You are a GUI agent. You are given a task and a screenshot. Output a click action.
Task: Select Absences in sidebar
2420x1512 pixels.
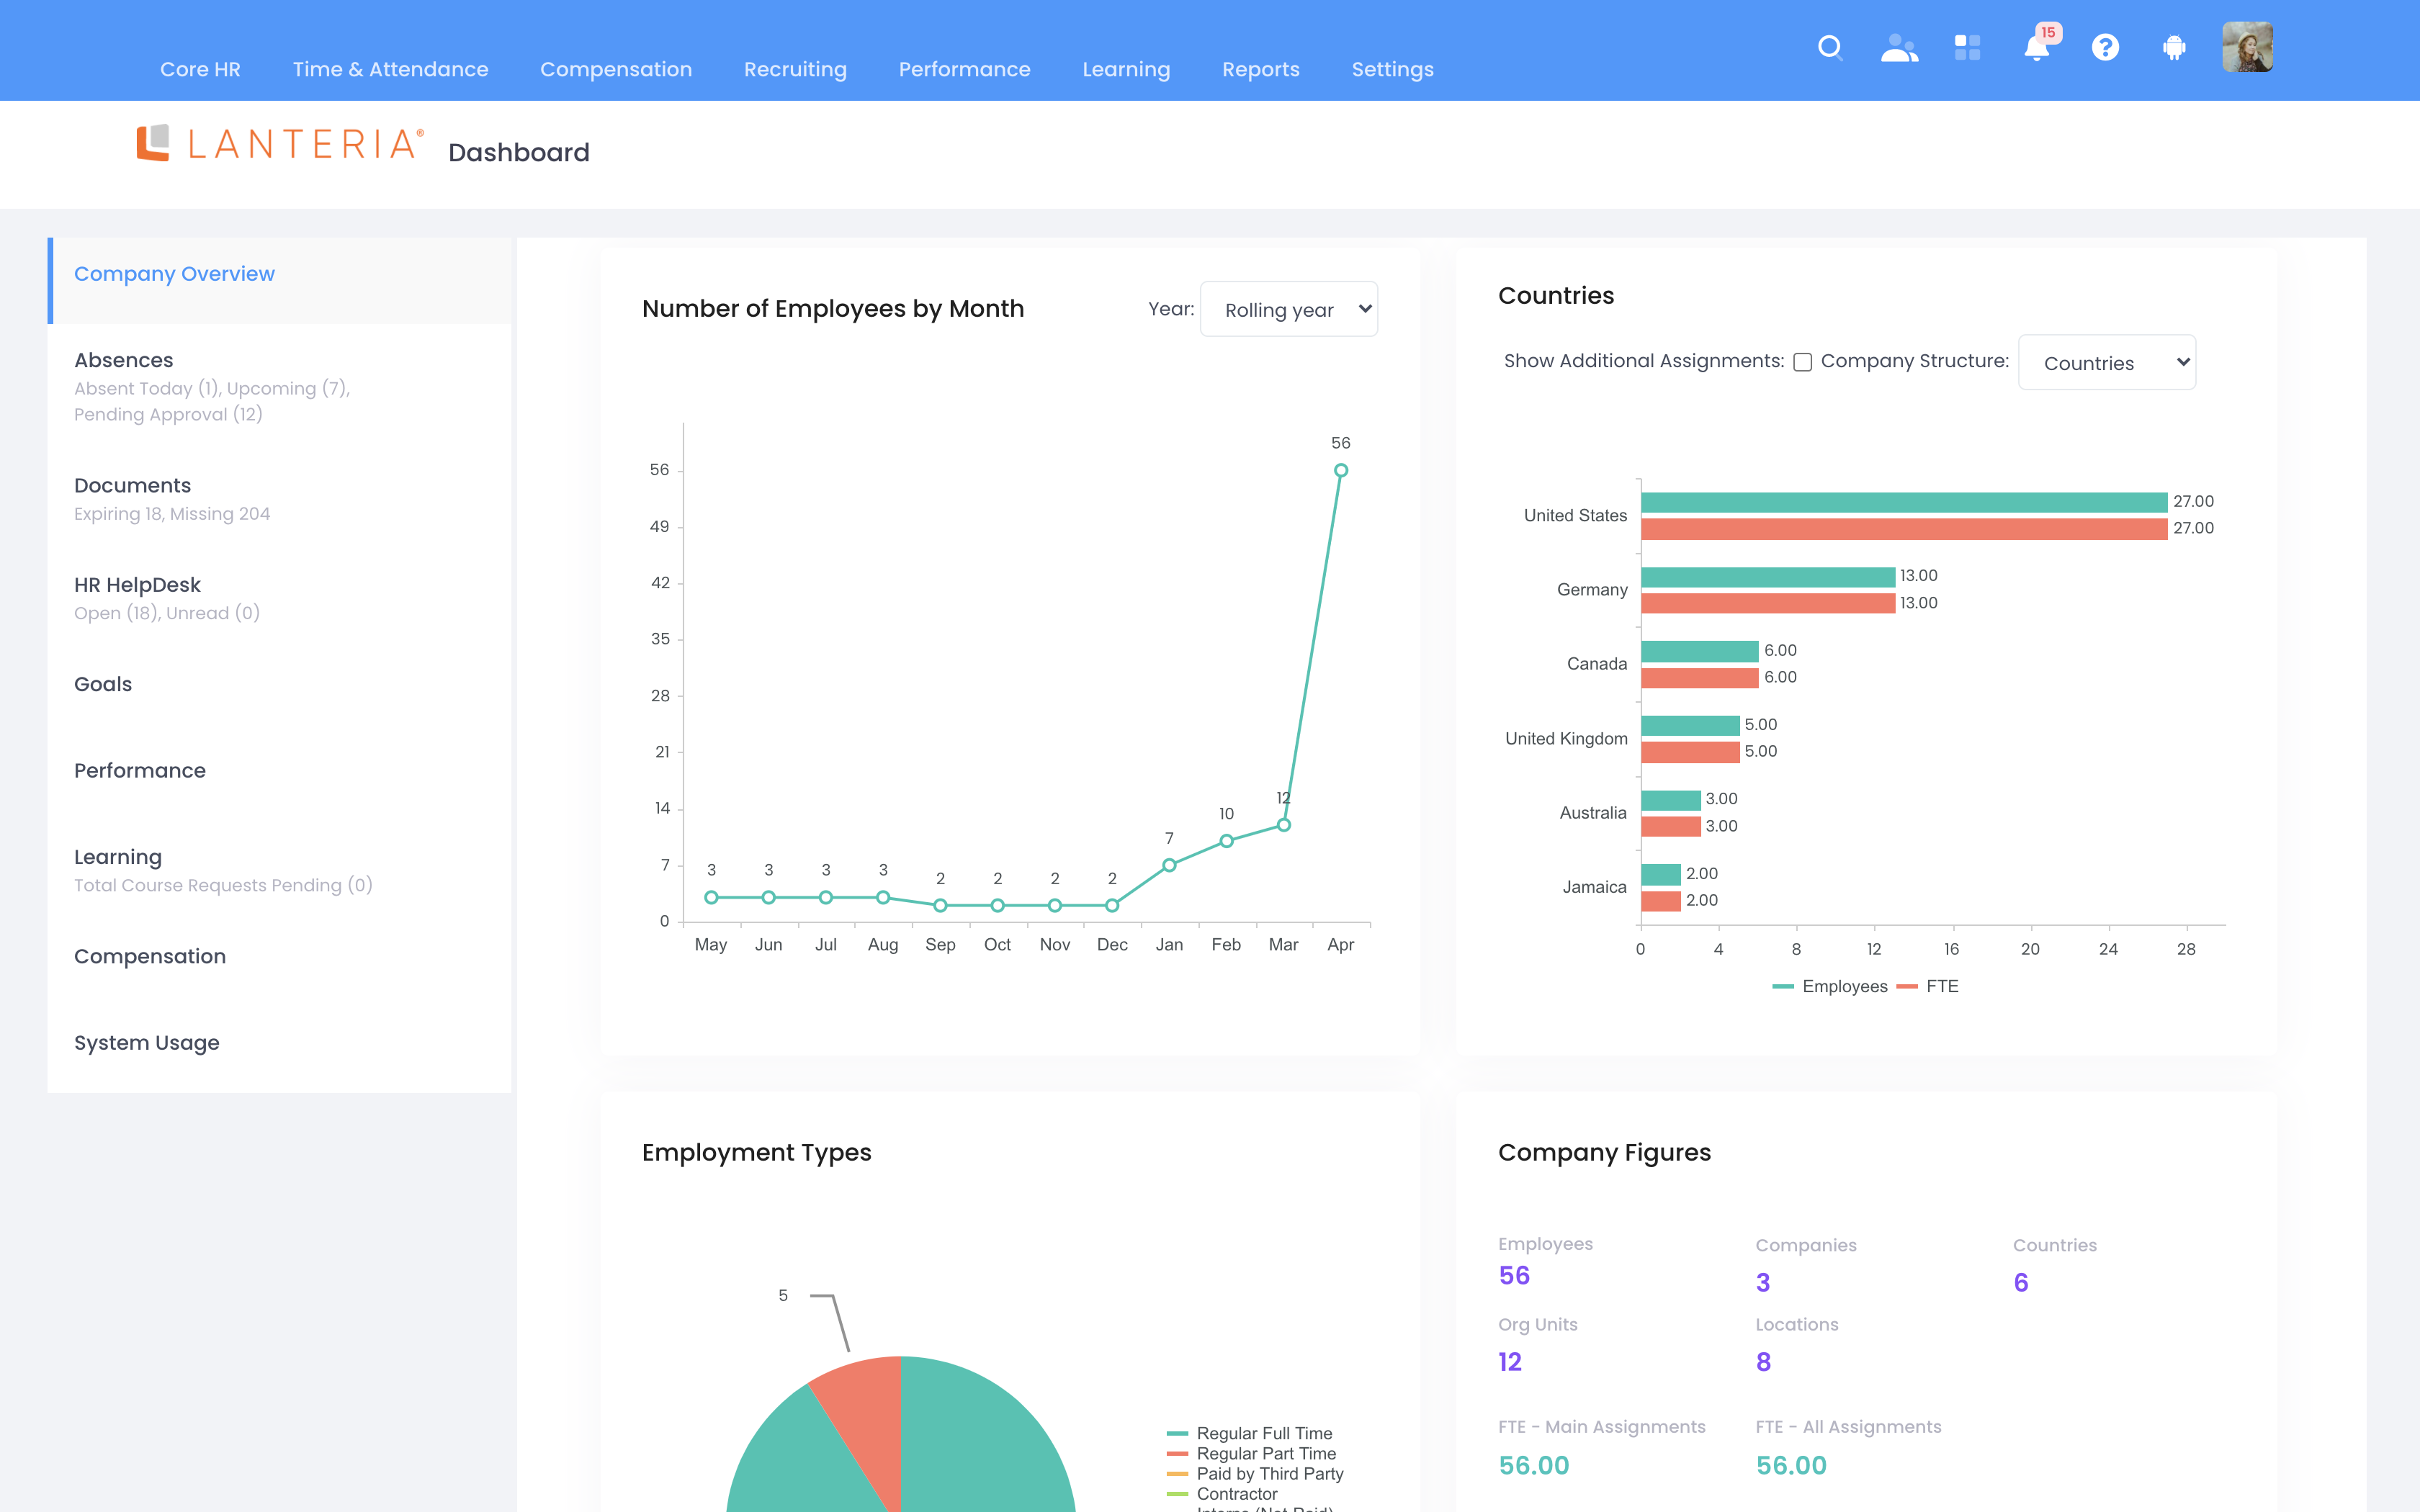coord(280,386)
